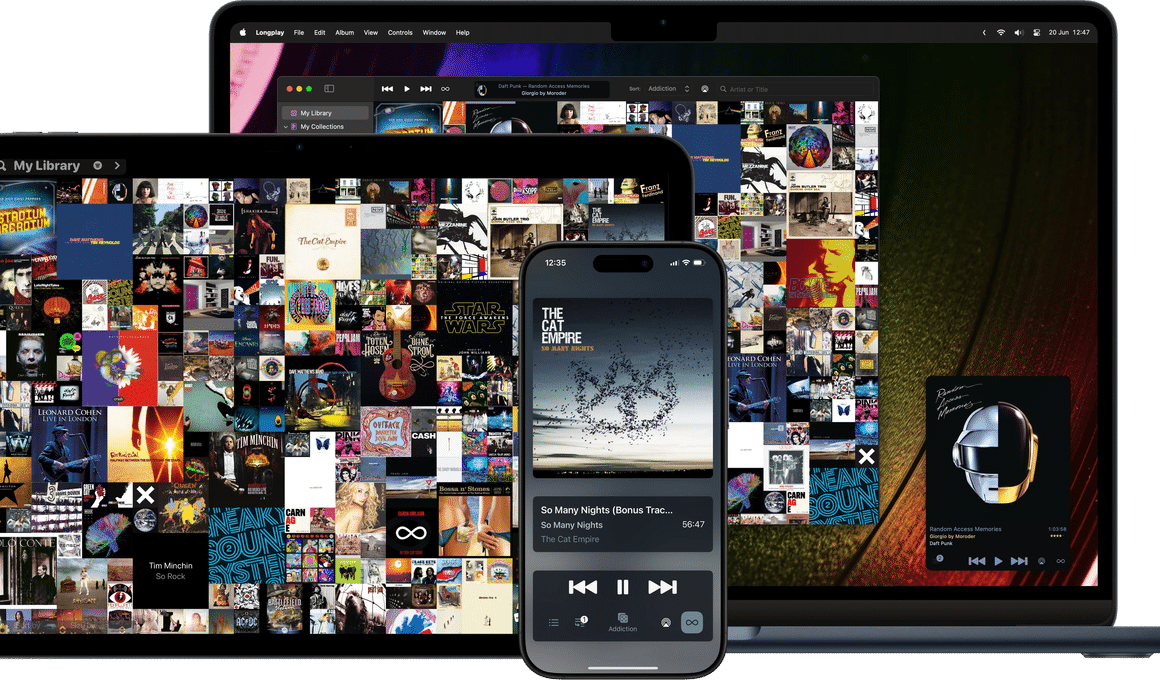Open the Album menu
The height and width of the screenshot is (680, 1160).
[345, 33]
